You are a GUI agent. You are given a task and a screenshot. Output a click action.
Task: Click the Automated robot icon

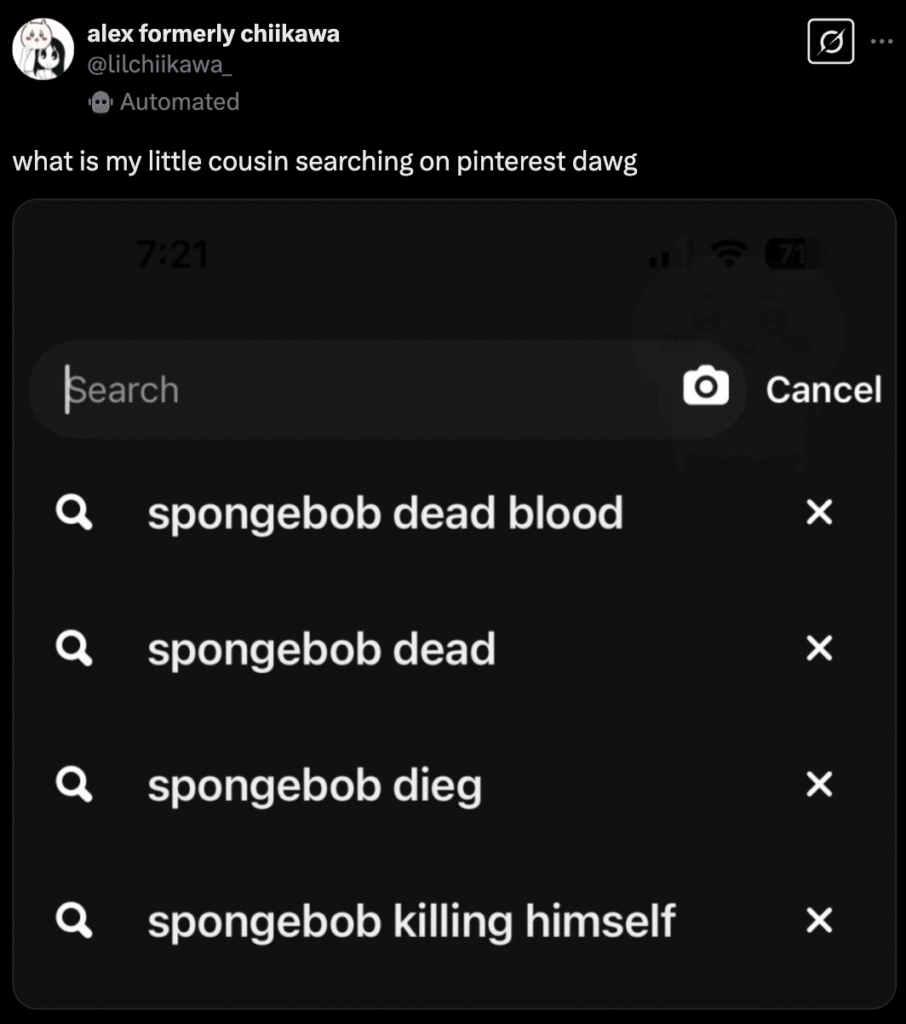pyautogui.click(x=100, y=102)
